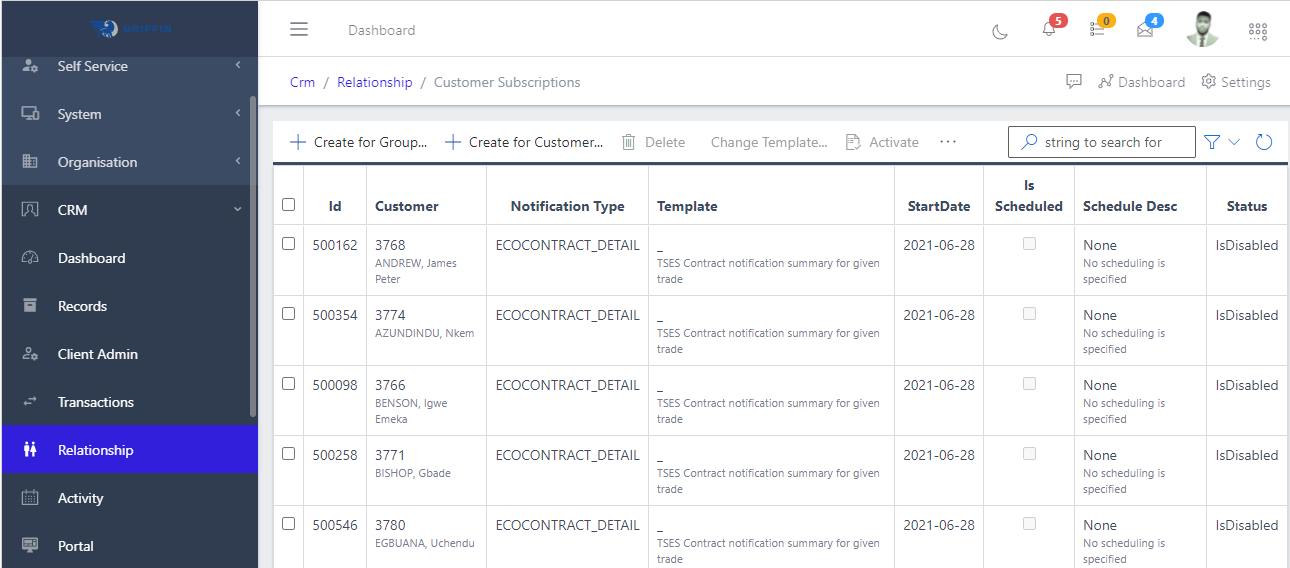1290x568 pixels.
Task: Click the CRM book icon
Action: (30, 210)
